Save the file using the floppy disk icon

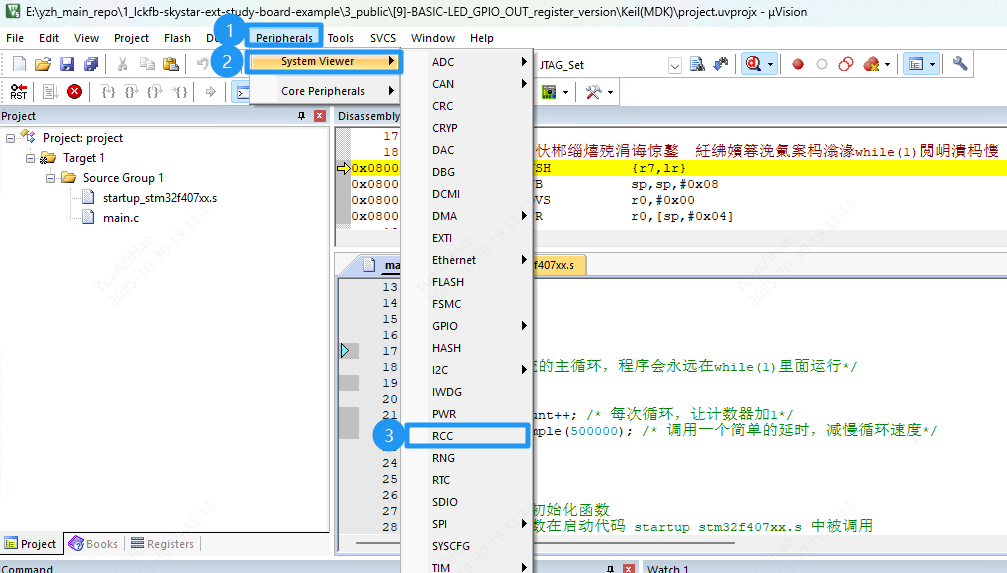click(67, 64)
